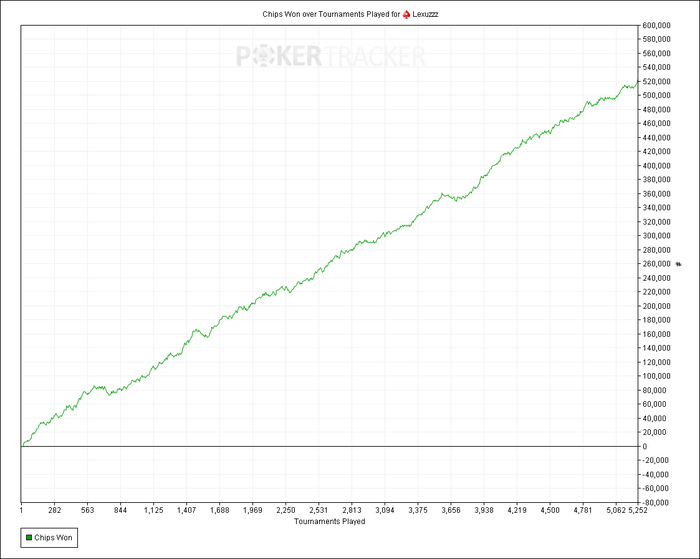Click the 1,688 x-axis tick label
The width and height of the screenshot is (700, 559).
(220, 510)
